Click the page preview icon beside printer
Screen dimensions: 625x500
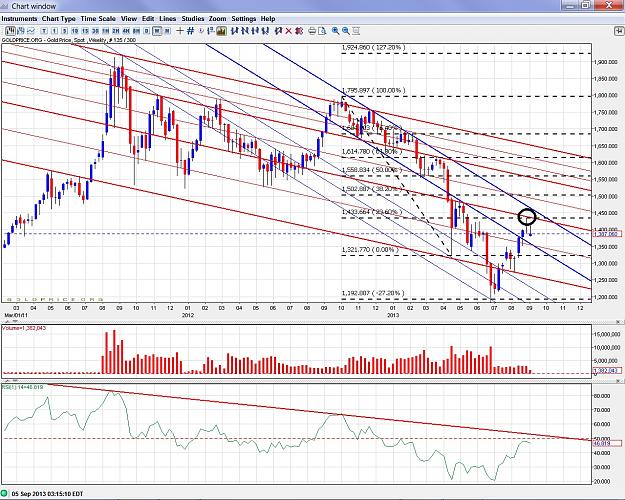tap(322, 31)
